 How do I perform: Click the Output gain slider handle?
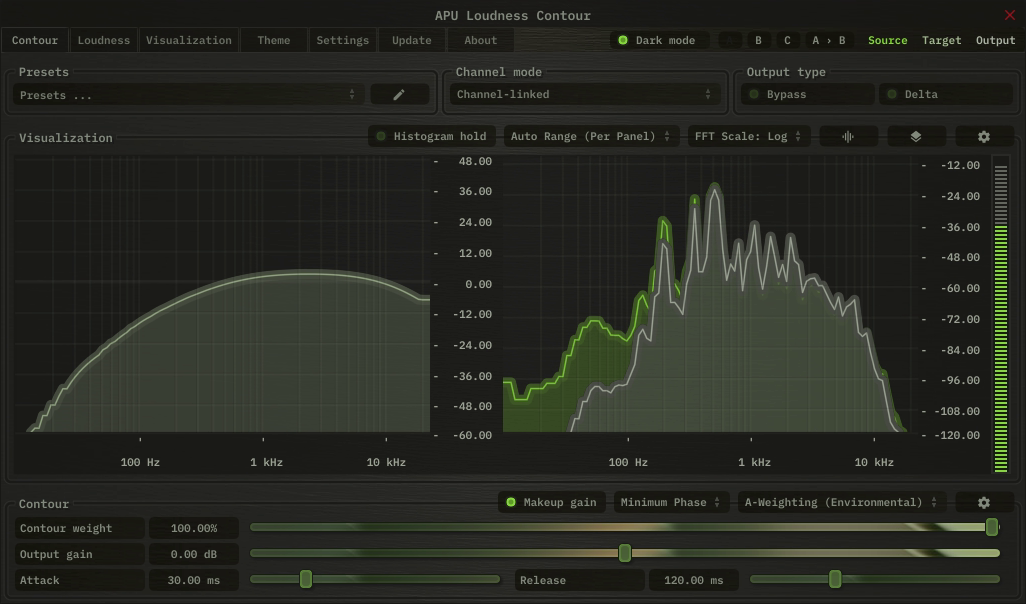pos(625,553)
